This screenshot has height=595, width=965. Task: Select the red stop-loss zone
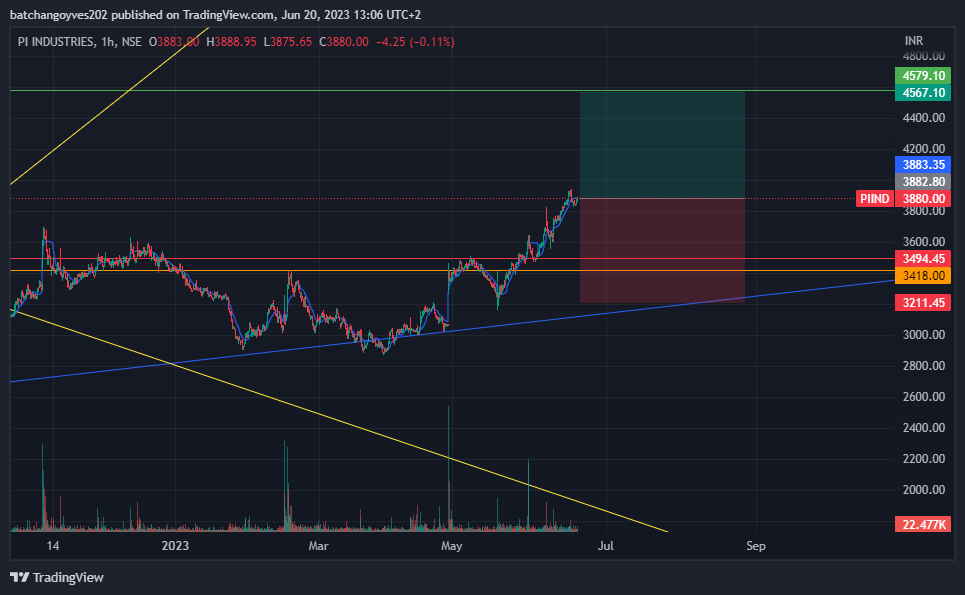[x=662, y=250]
